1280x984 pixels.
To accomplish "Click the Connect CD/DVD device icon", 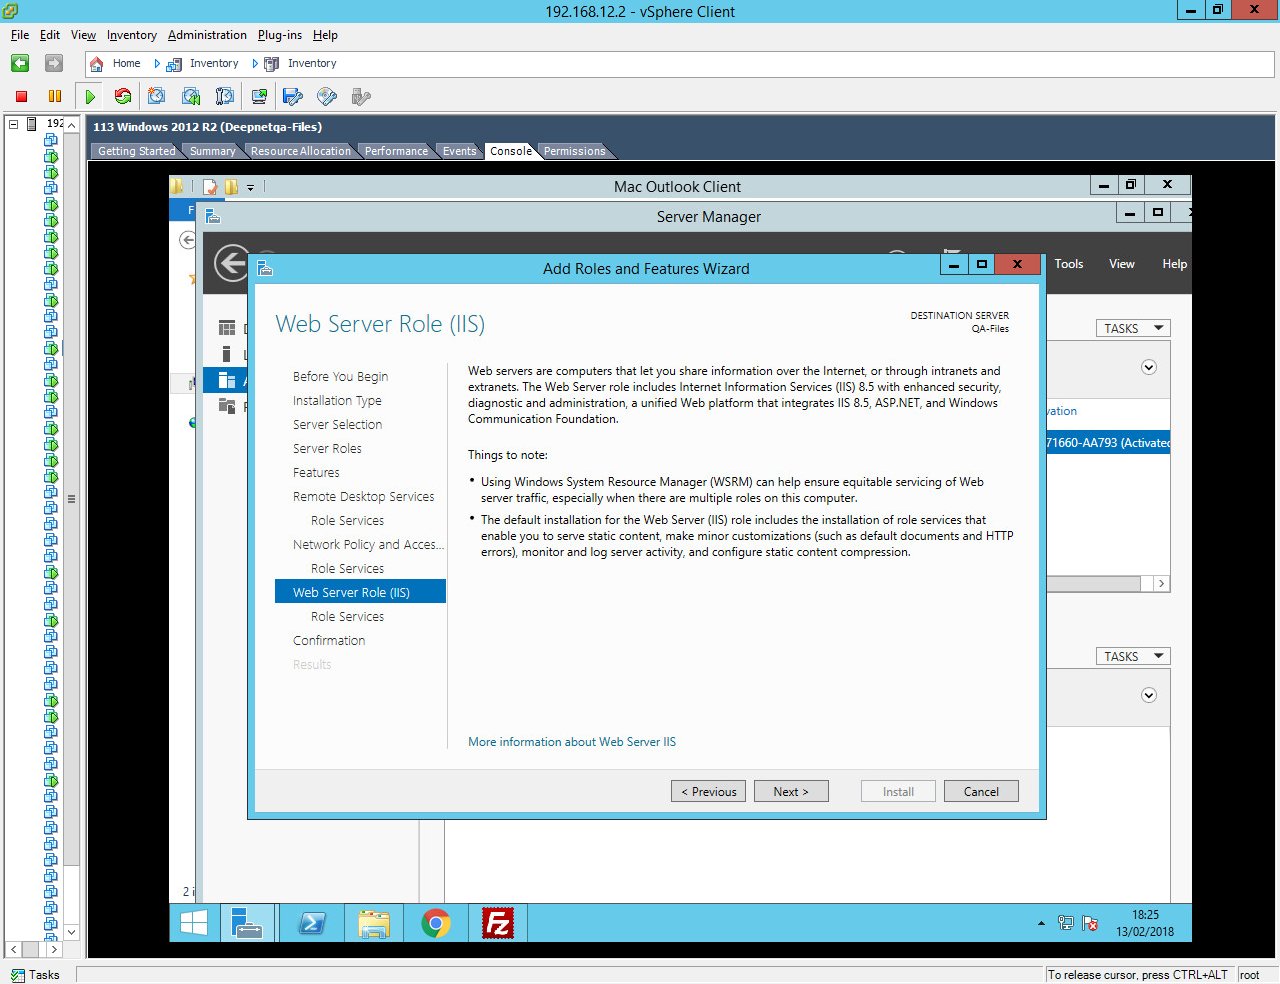I will pos(327,97).
